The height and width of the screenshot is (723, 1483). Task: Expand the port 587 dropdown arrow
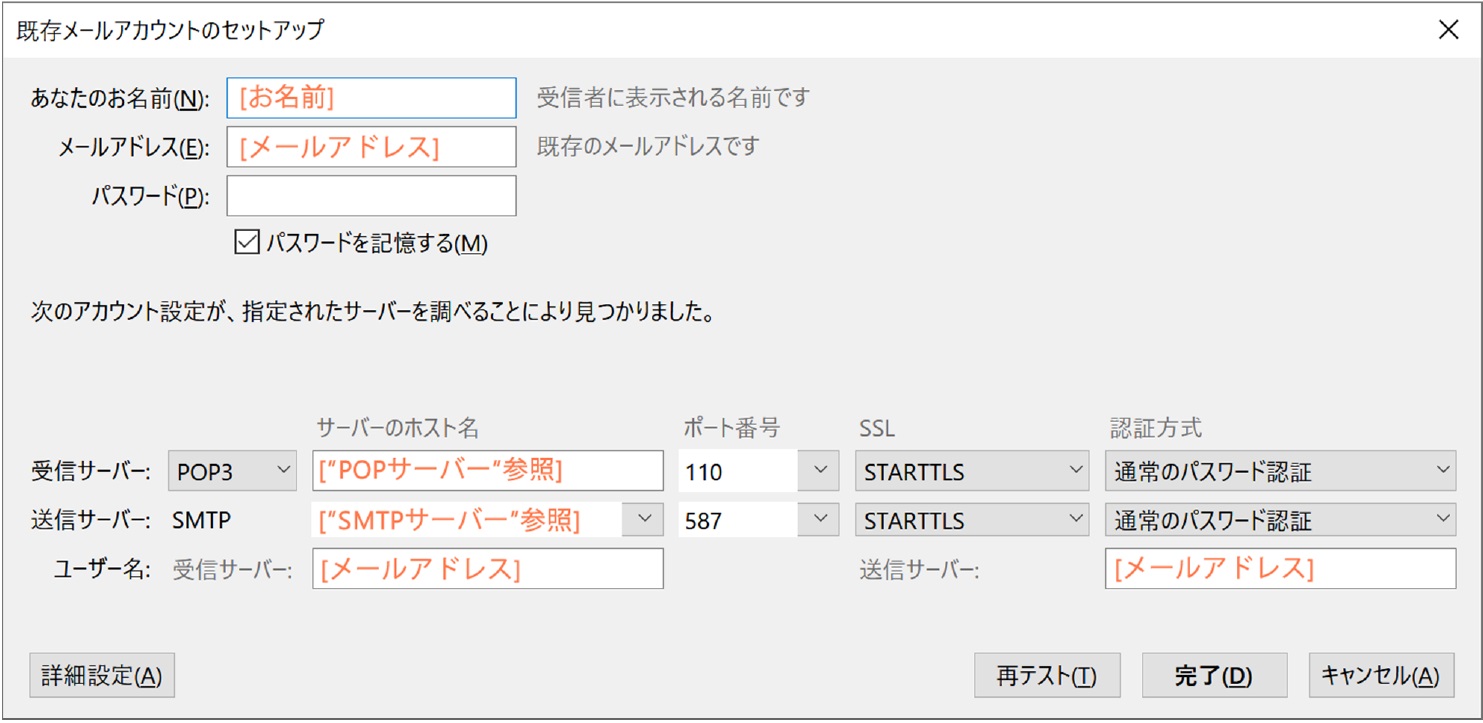coord(820,519)
